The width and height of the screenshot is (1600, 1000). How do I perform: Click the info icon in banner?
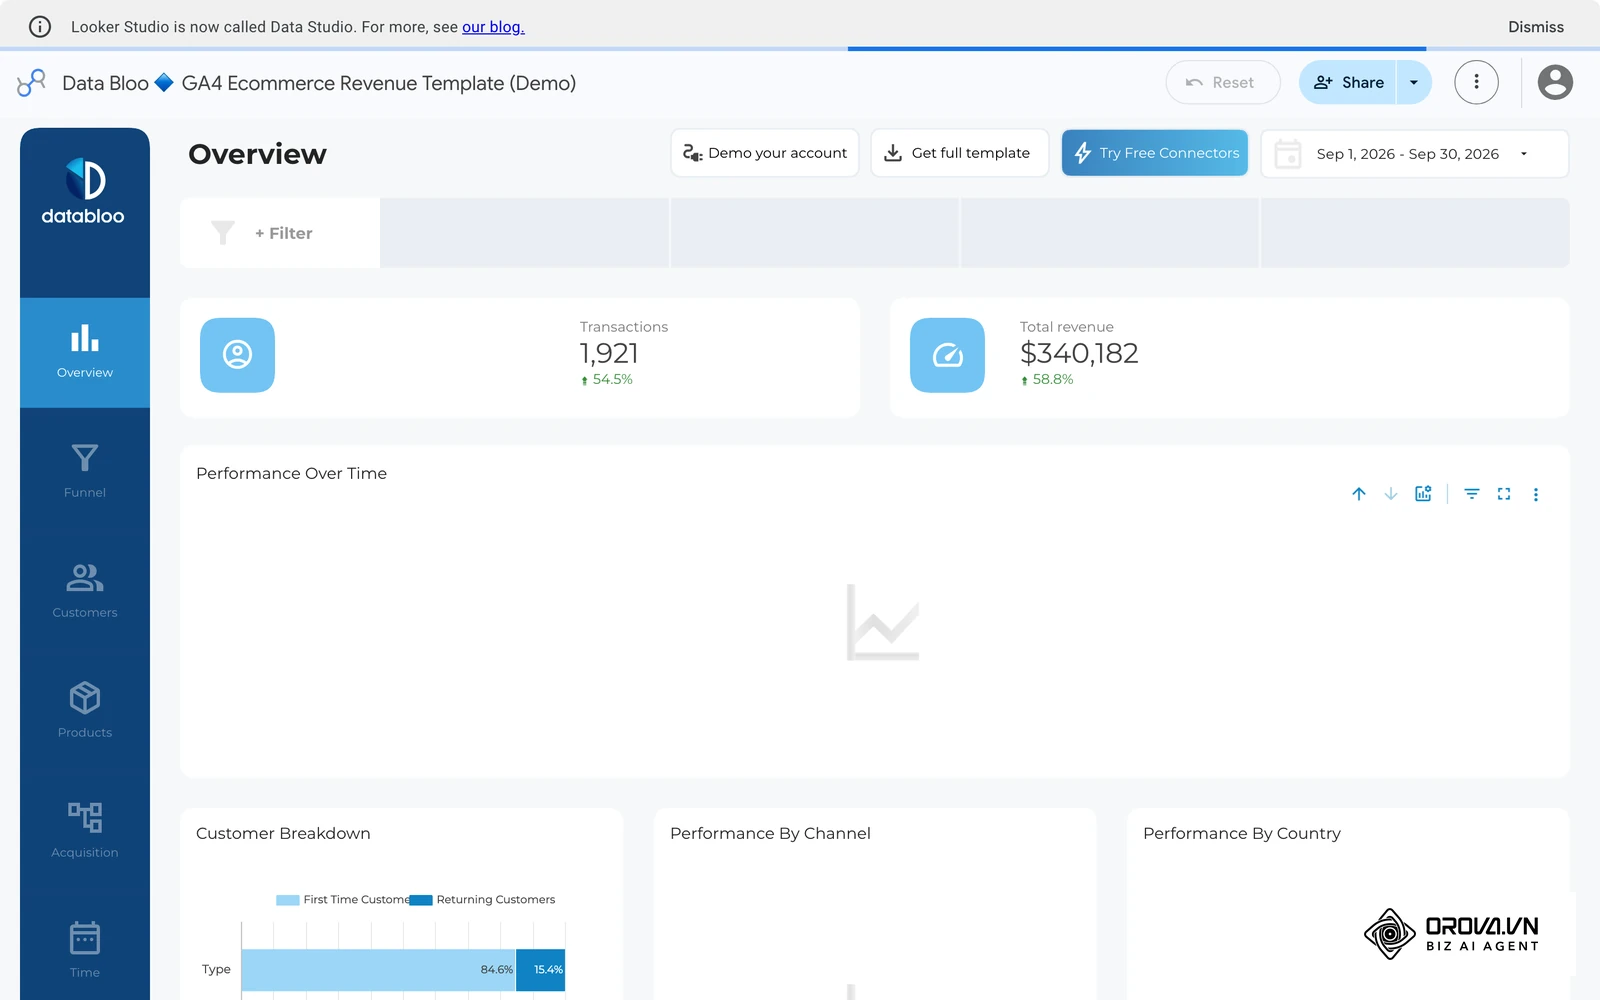click(x=40, y=27)
